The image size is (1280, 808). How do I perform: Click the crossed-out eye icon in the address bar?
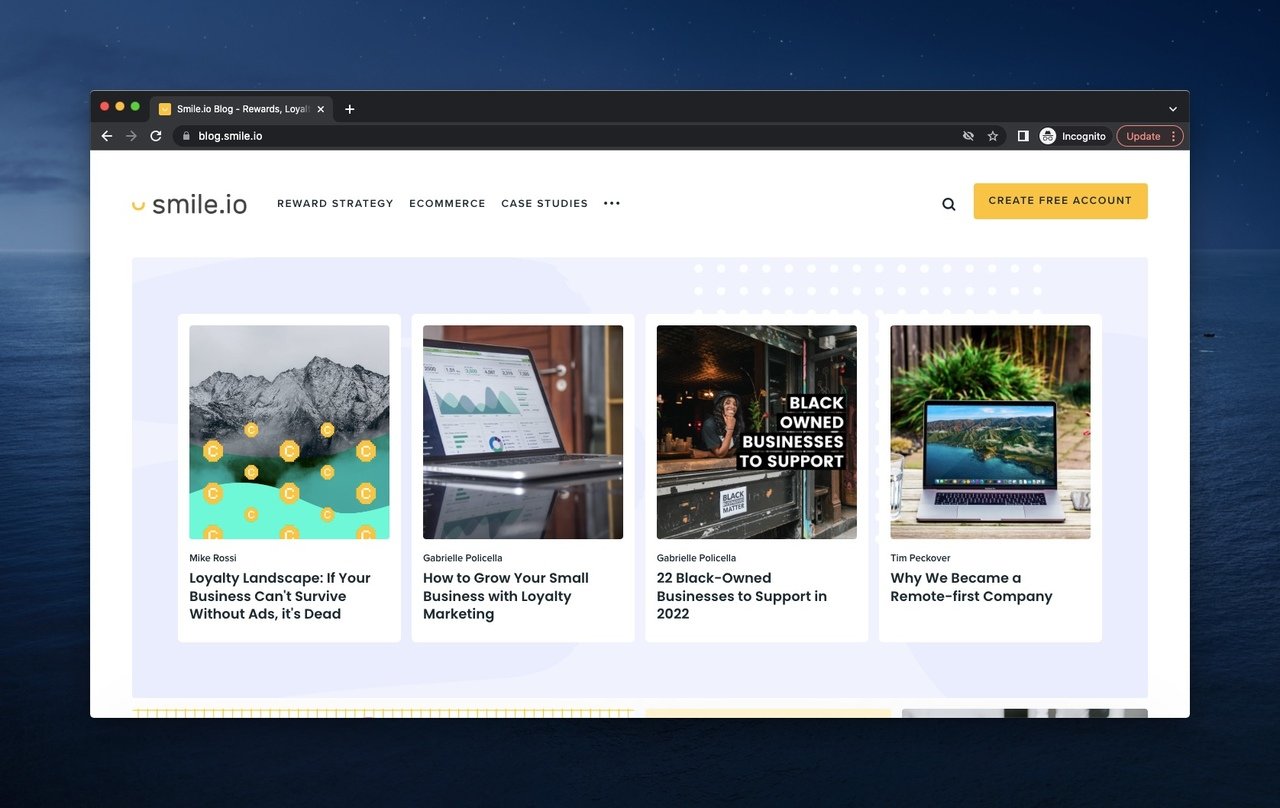968,136
